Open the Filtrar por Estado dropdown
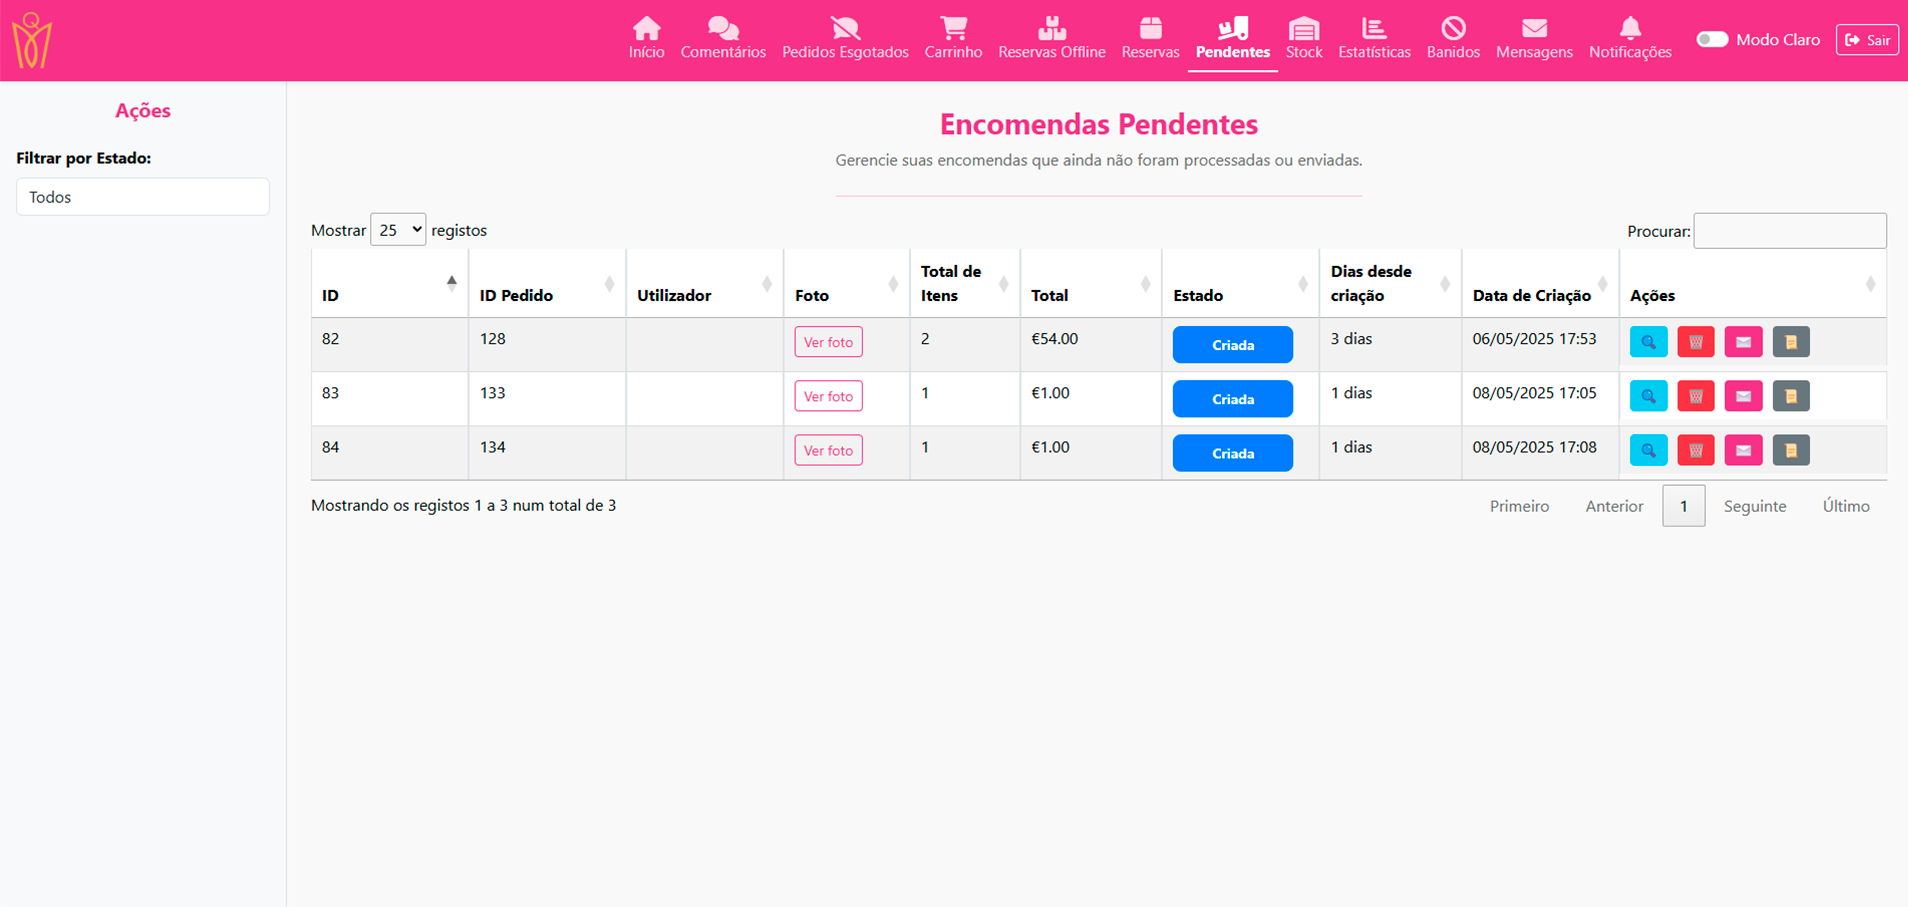1908x907 pixels. pos(143,197)
